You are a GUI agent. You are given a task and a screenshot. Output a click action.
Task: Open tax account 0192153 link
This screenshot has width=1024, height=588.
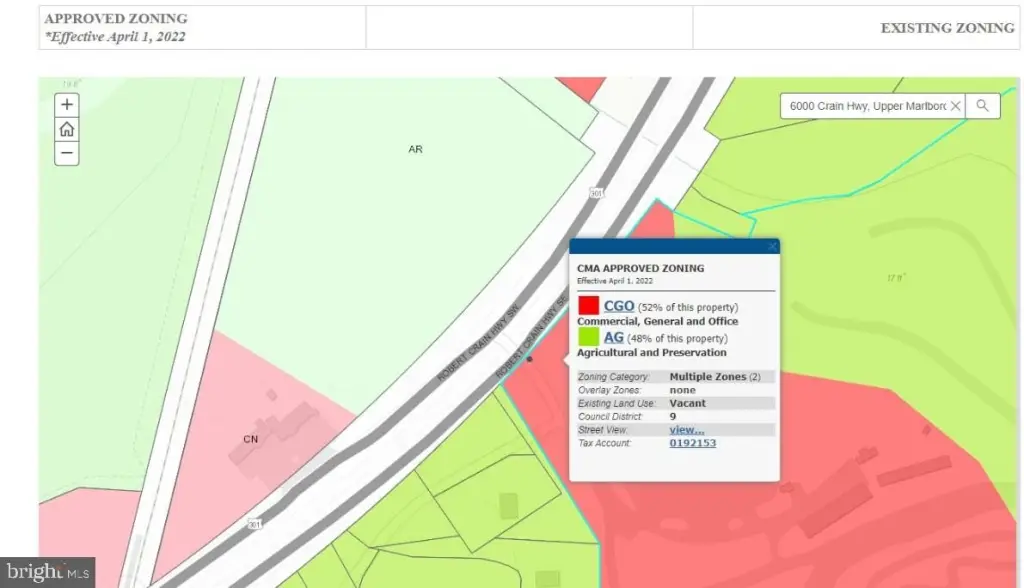[692, 443]
